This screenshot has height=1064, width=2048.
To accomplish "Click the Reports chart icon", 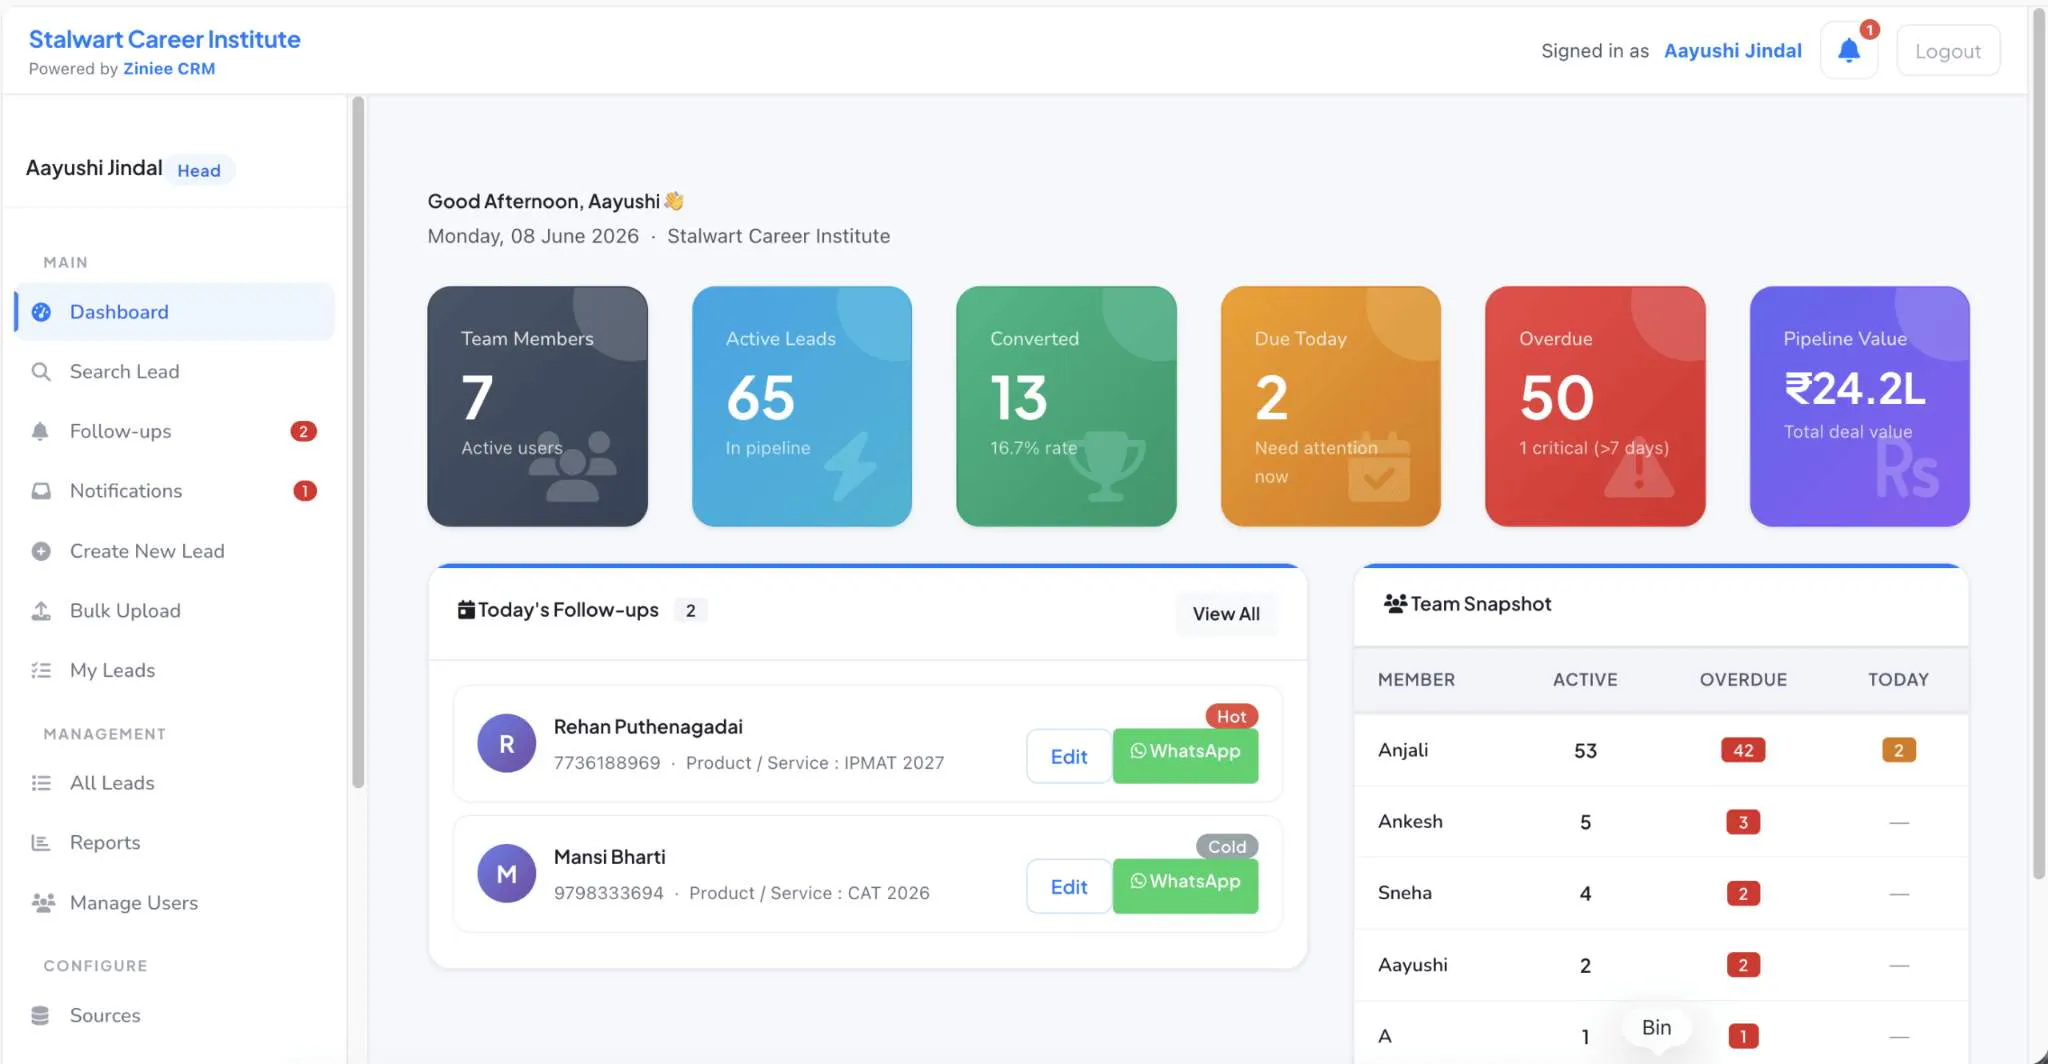I will 41,843.
